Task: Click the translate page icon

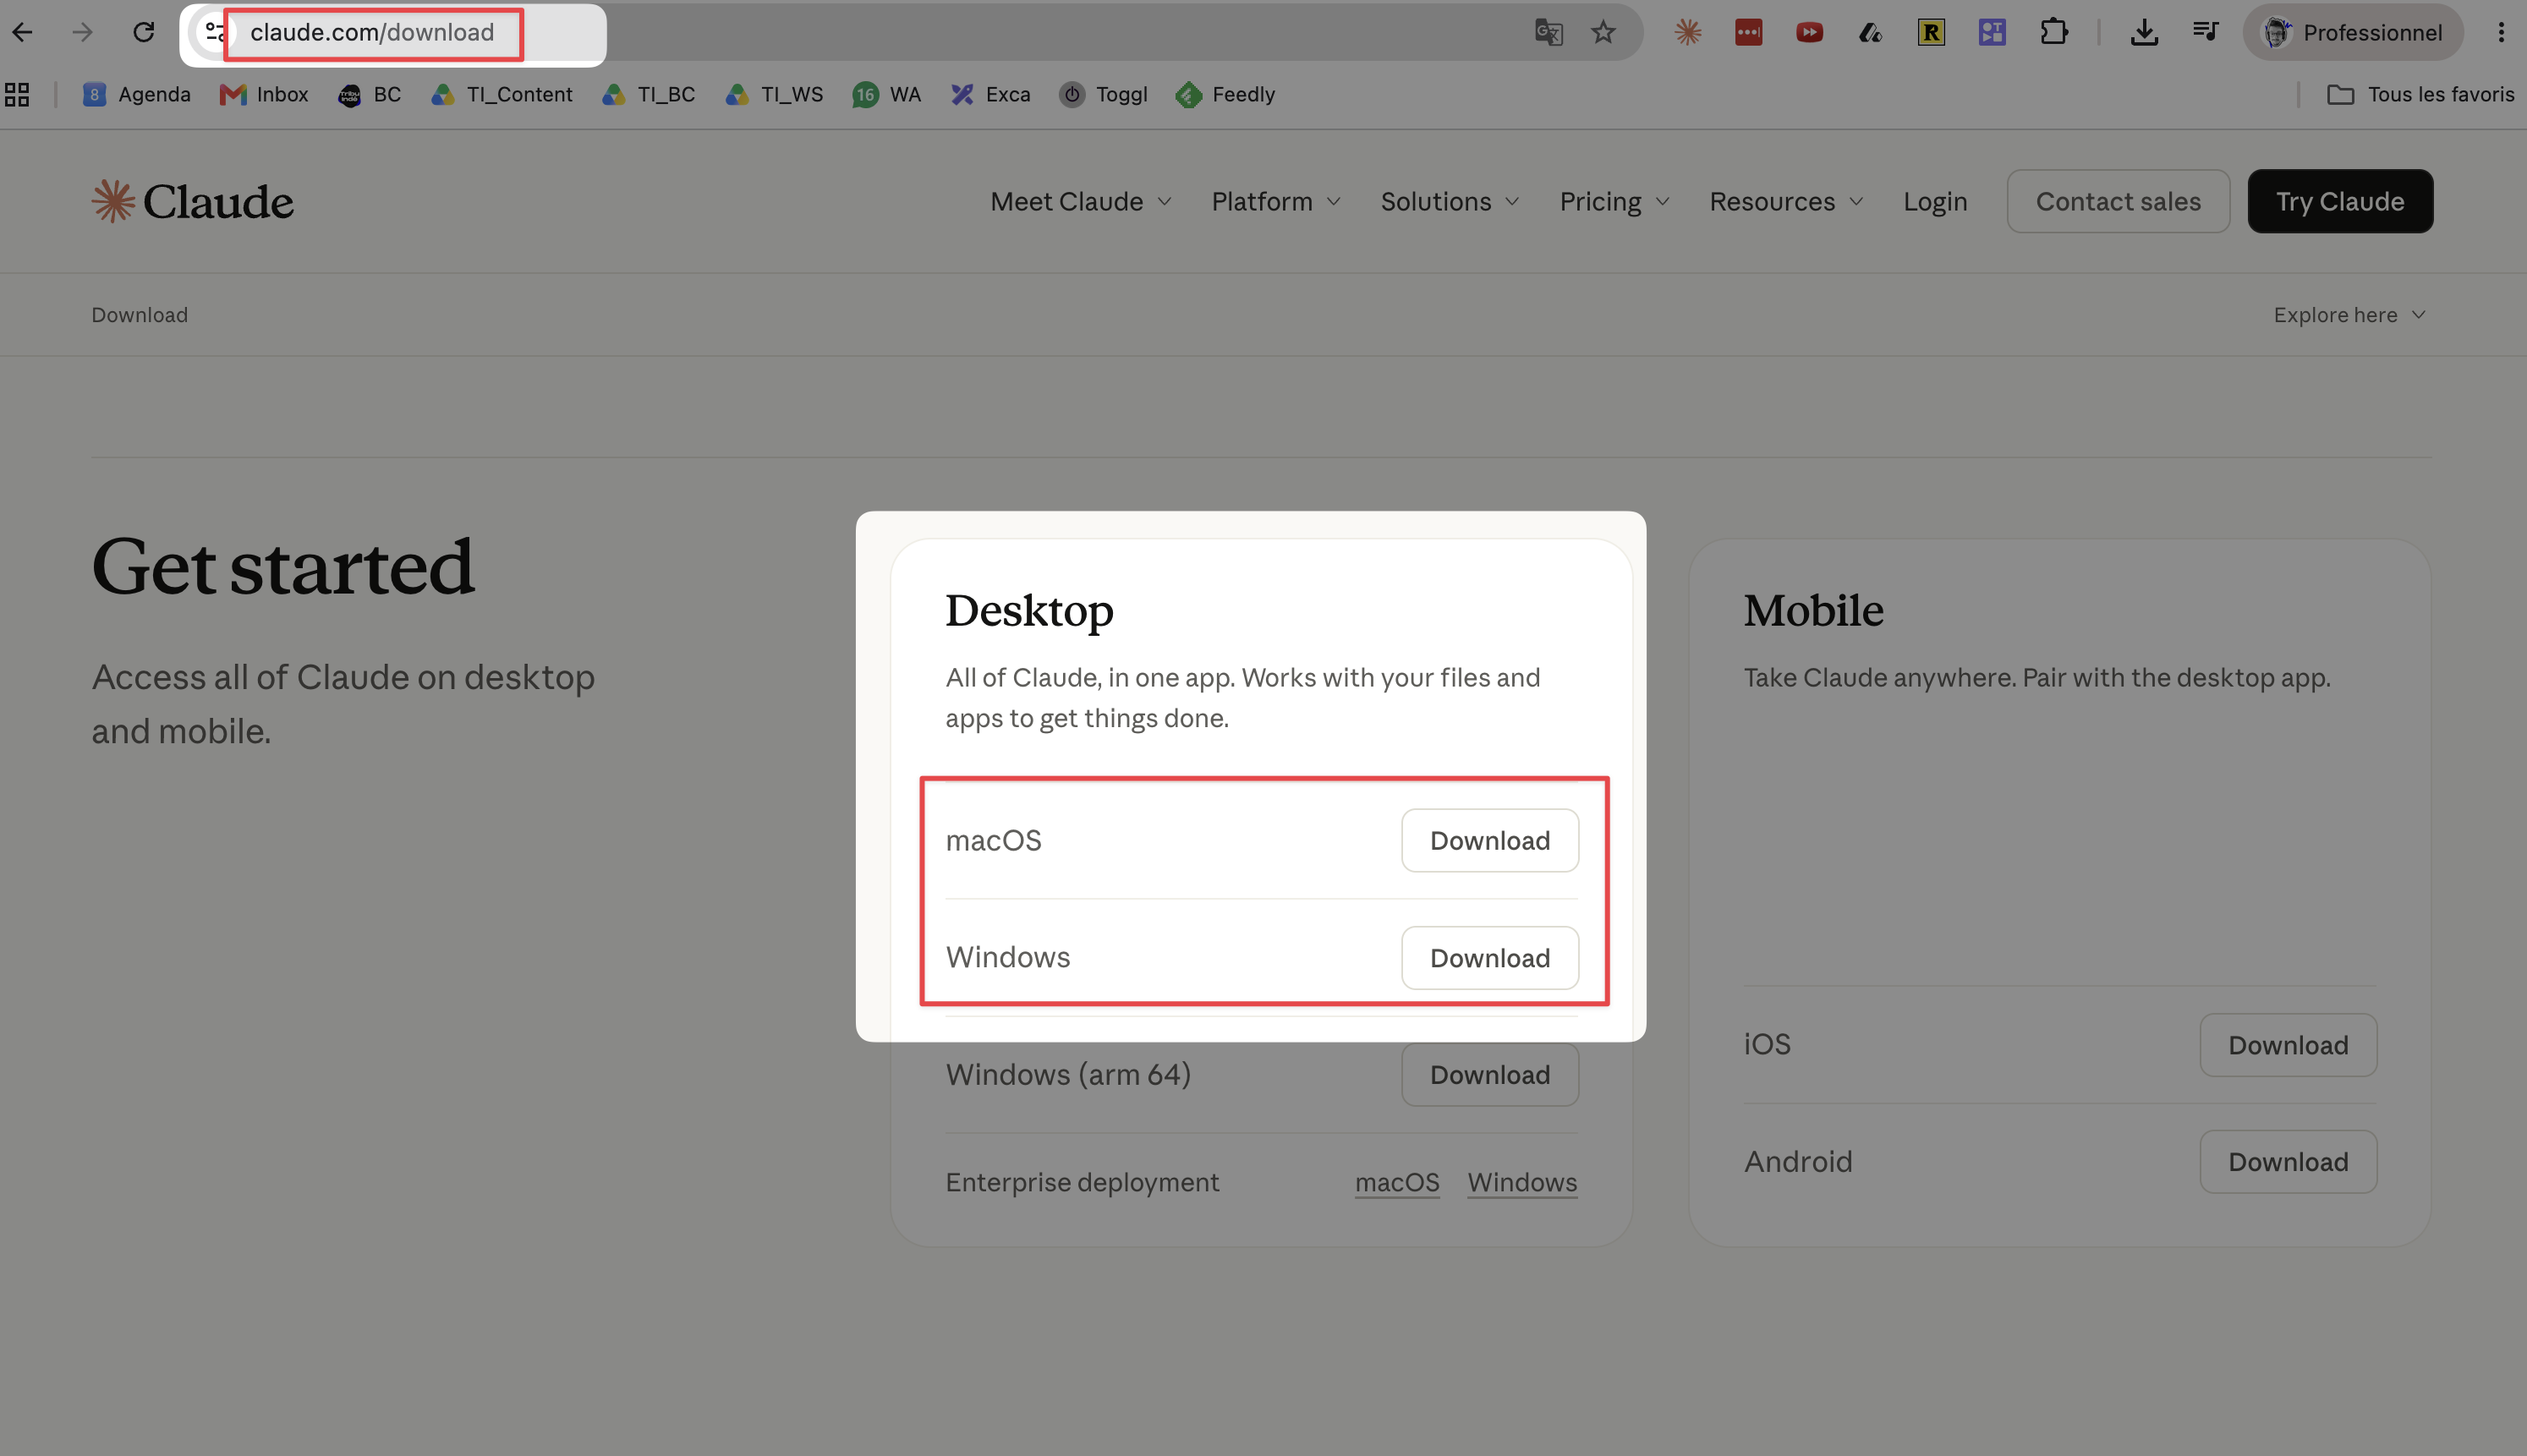Action: (x=1548, y=32)
